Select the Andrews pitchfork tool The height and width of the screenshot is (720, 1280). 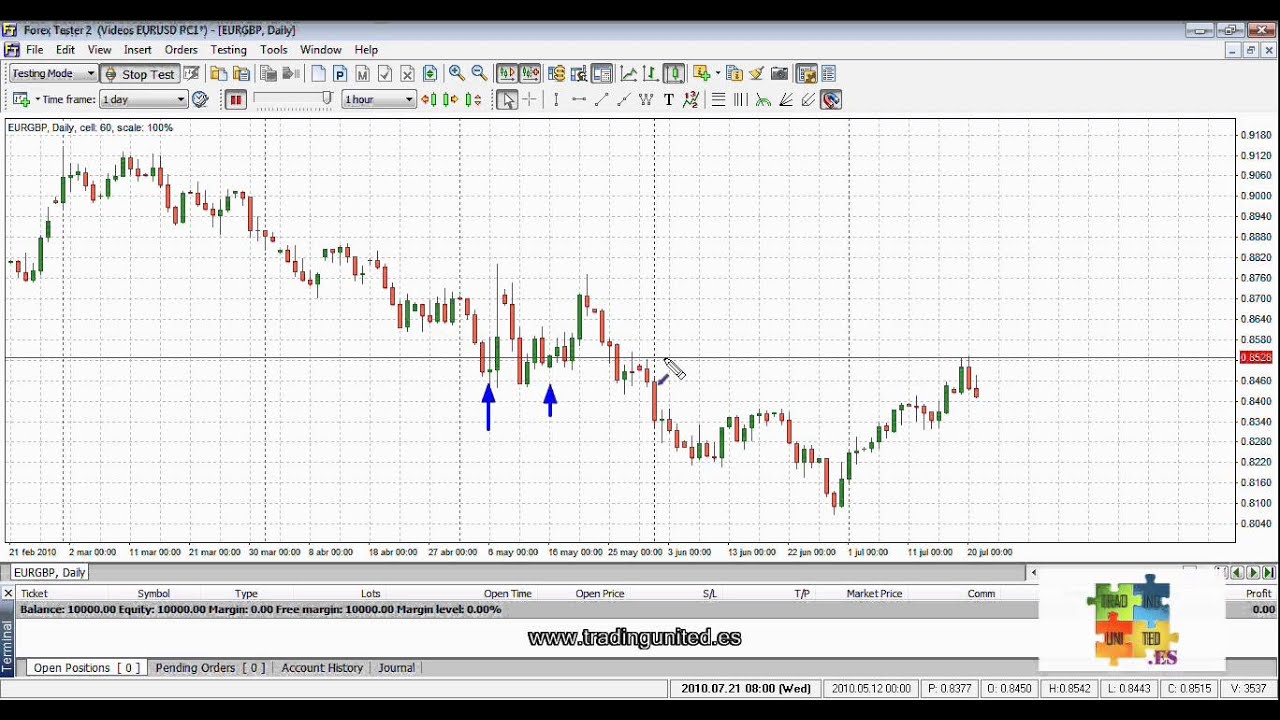click(x=808, y=99)
